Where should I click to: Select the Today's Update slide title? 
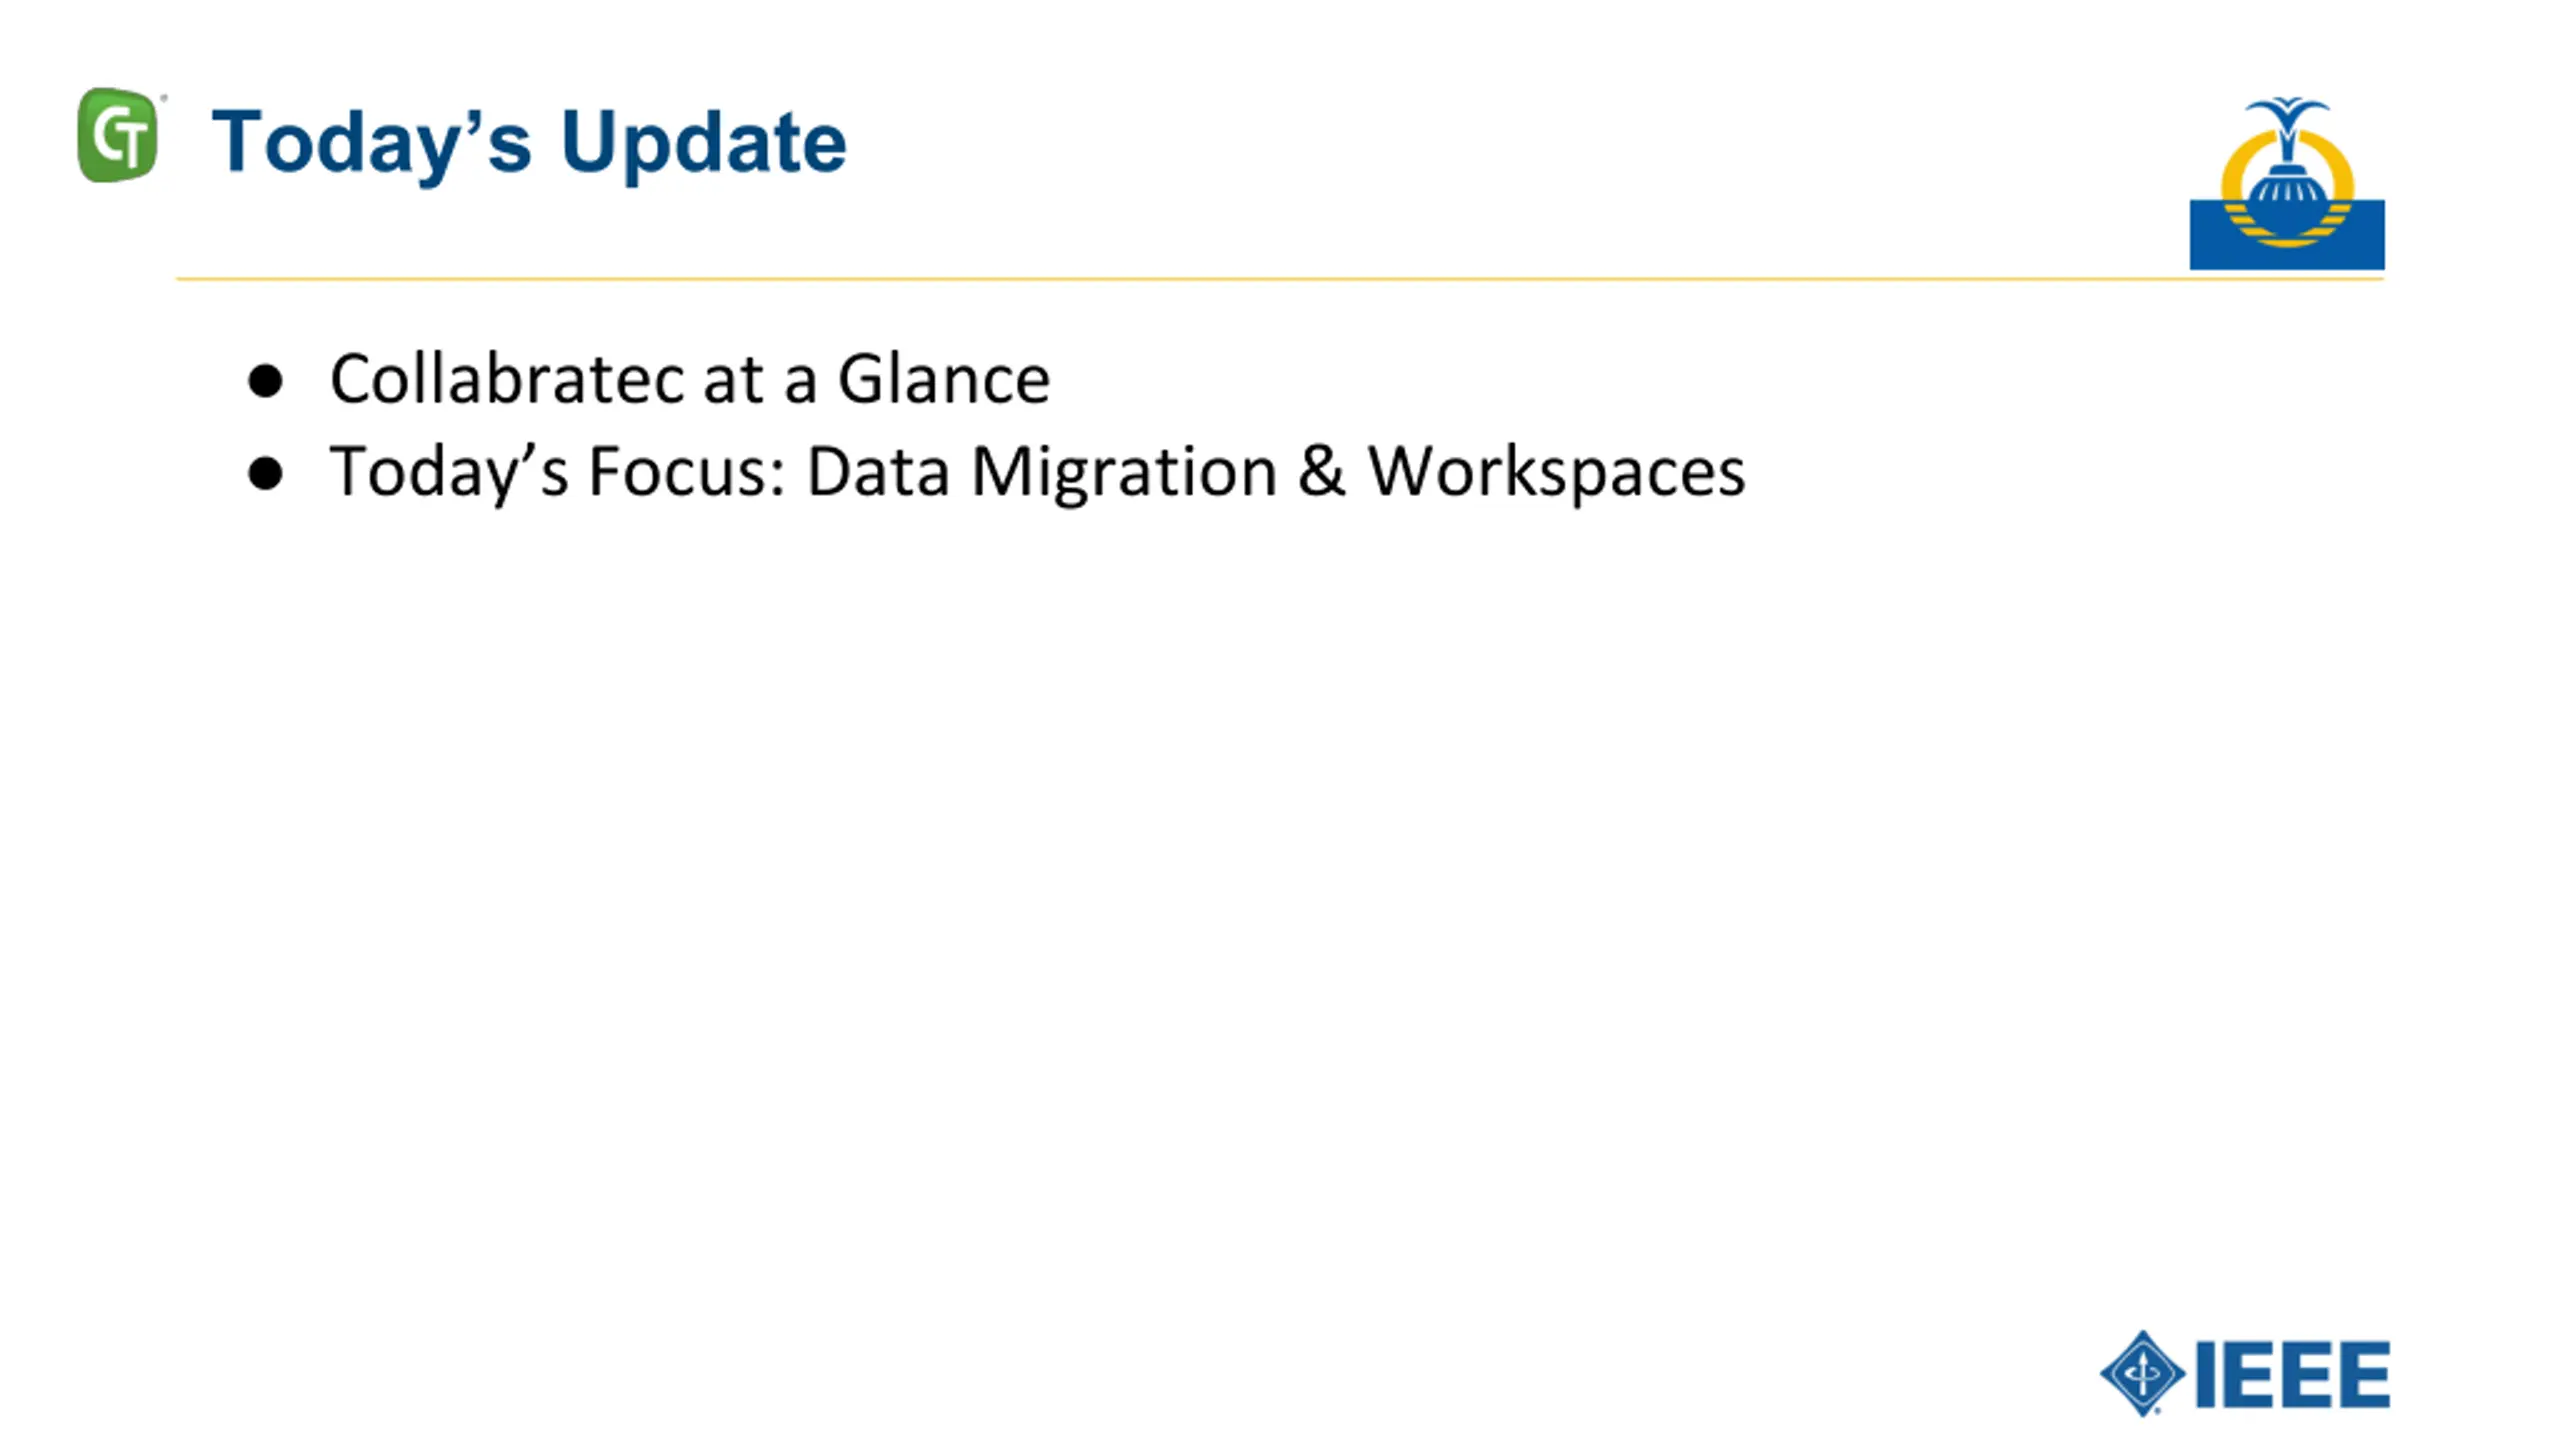pos(529,144)
